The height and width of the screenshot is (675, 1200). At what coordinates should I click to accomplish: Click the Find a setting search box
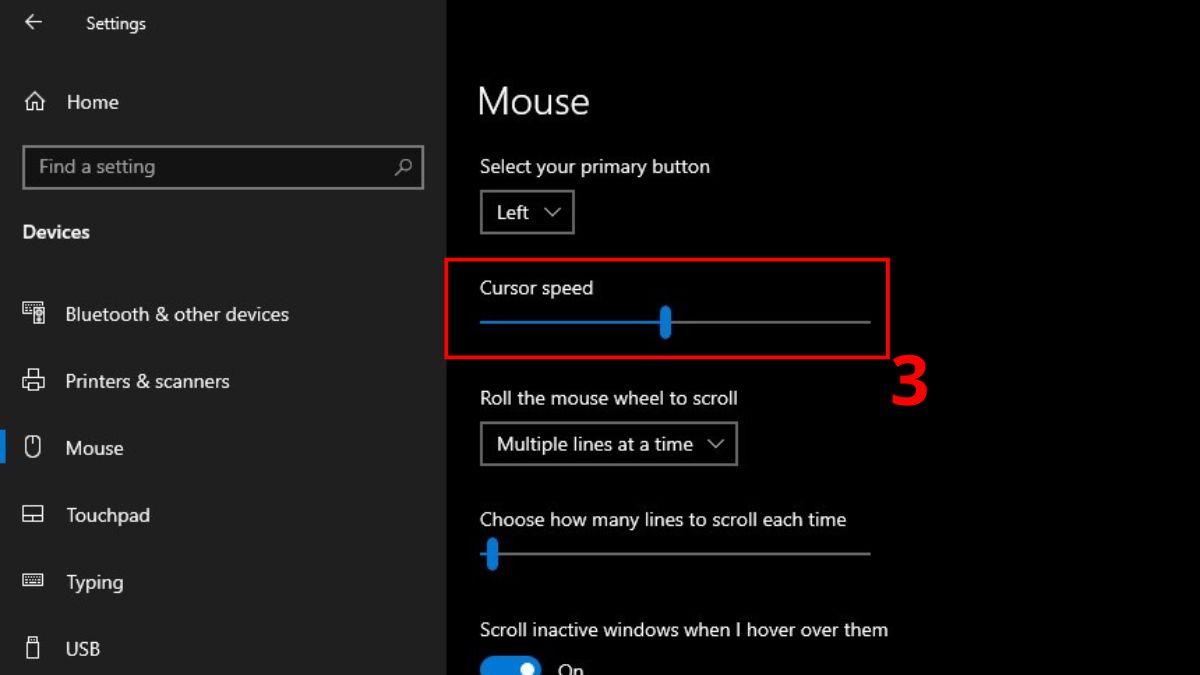tap(210, 167)
